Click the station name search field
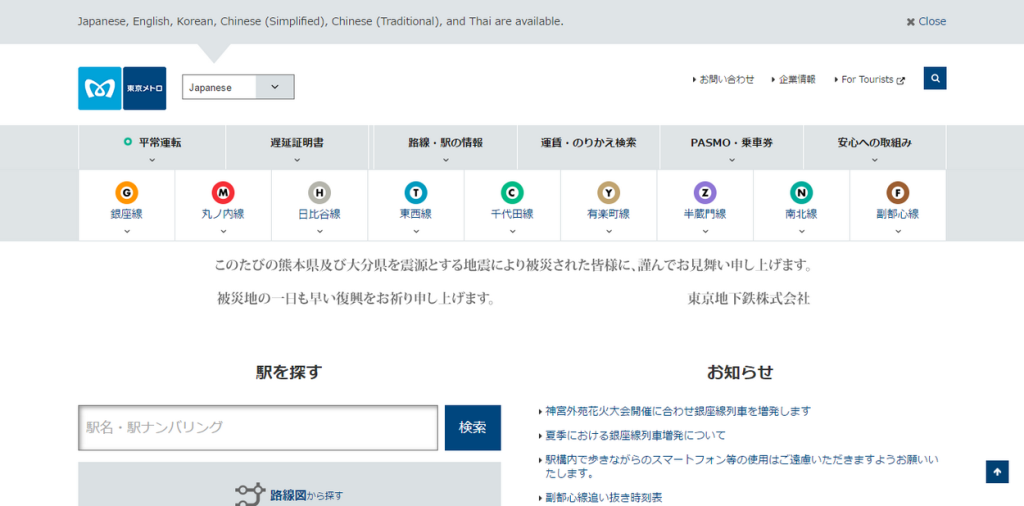Image resolution: width=1024 pixels, height=506 pixels. pos(258,427)
